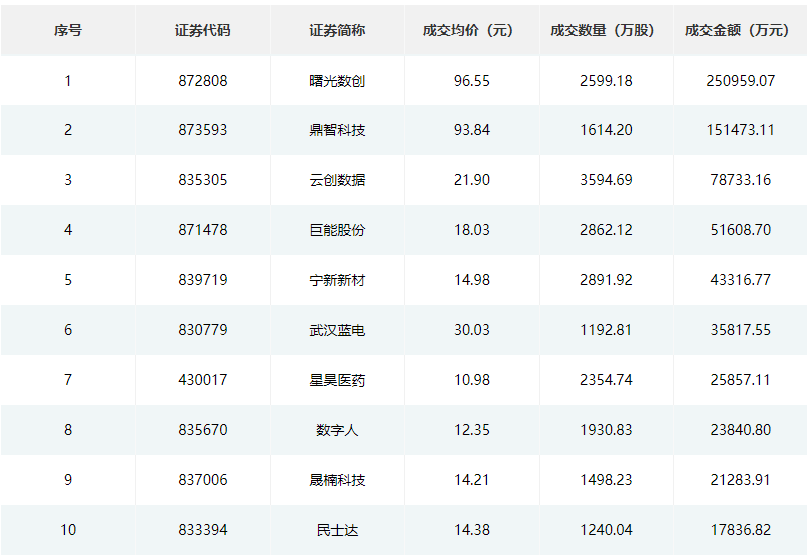
Task: Select the average price cell 93.84
Action: (471, 130)
